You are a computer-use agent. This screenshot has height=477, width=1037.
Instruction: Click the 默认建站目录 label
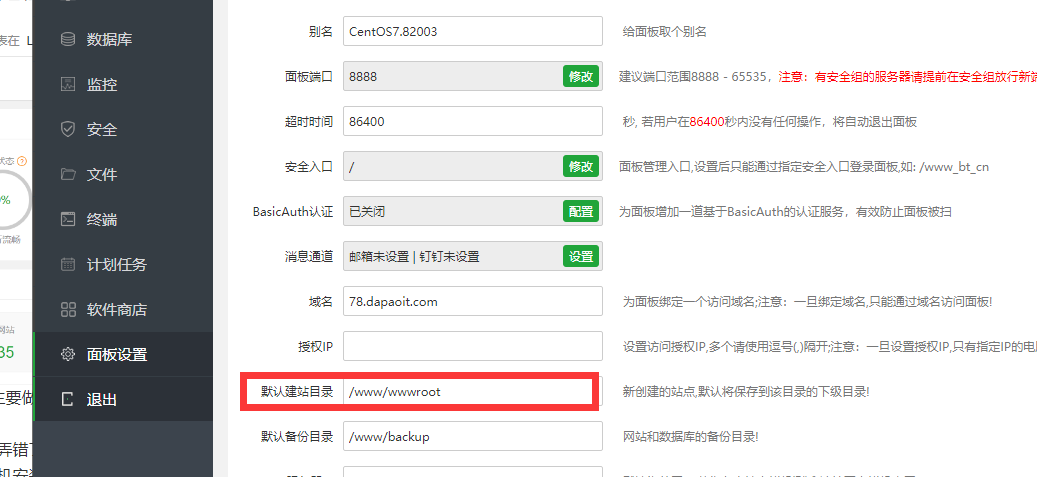tap(297, 392)
